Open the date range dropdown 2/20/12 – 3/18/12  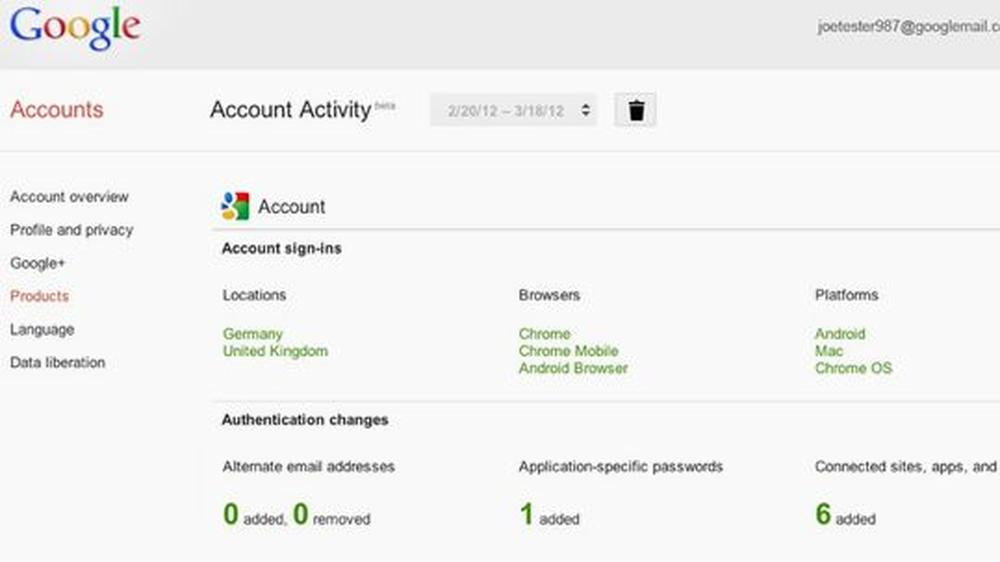tap(513, 110)
